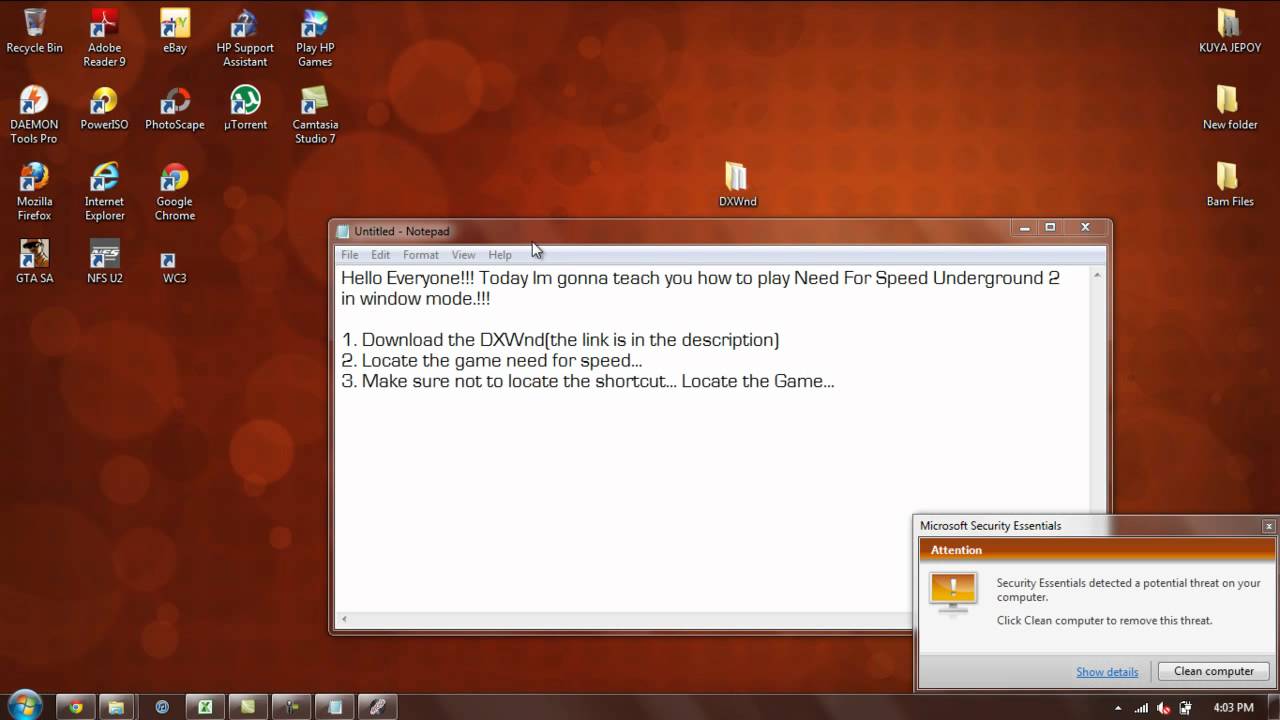Select the Adobe Reader 9 desktop shortcut
1280x720 pixels.
click(104, 38)
